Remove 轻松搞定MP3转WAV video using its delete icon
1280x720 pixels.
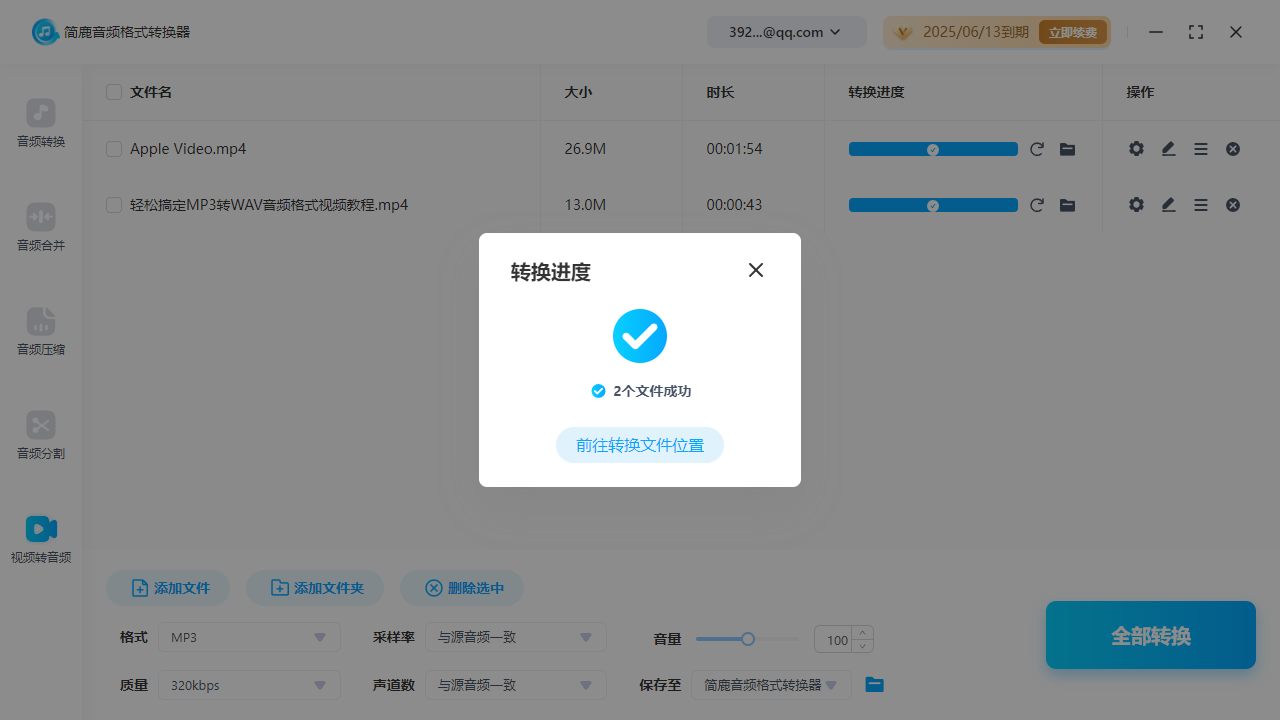(x=1232, y=204)
